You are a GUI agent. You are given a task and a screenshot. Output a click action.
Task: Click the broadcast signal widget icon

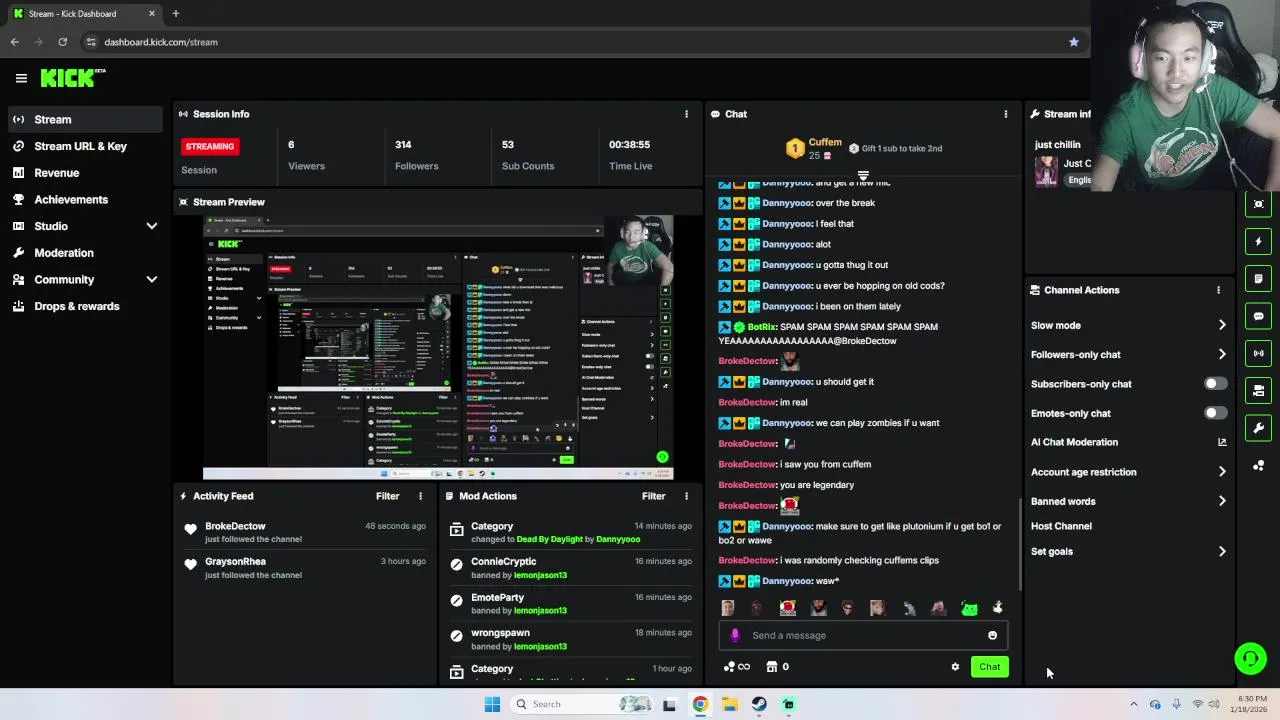[x=1258, y=353]
